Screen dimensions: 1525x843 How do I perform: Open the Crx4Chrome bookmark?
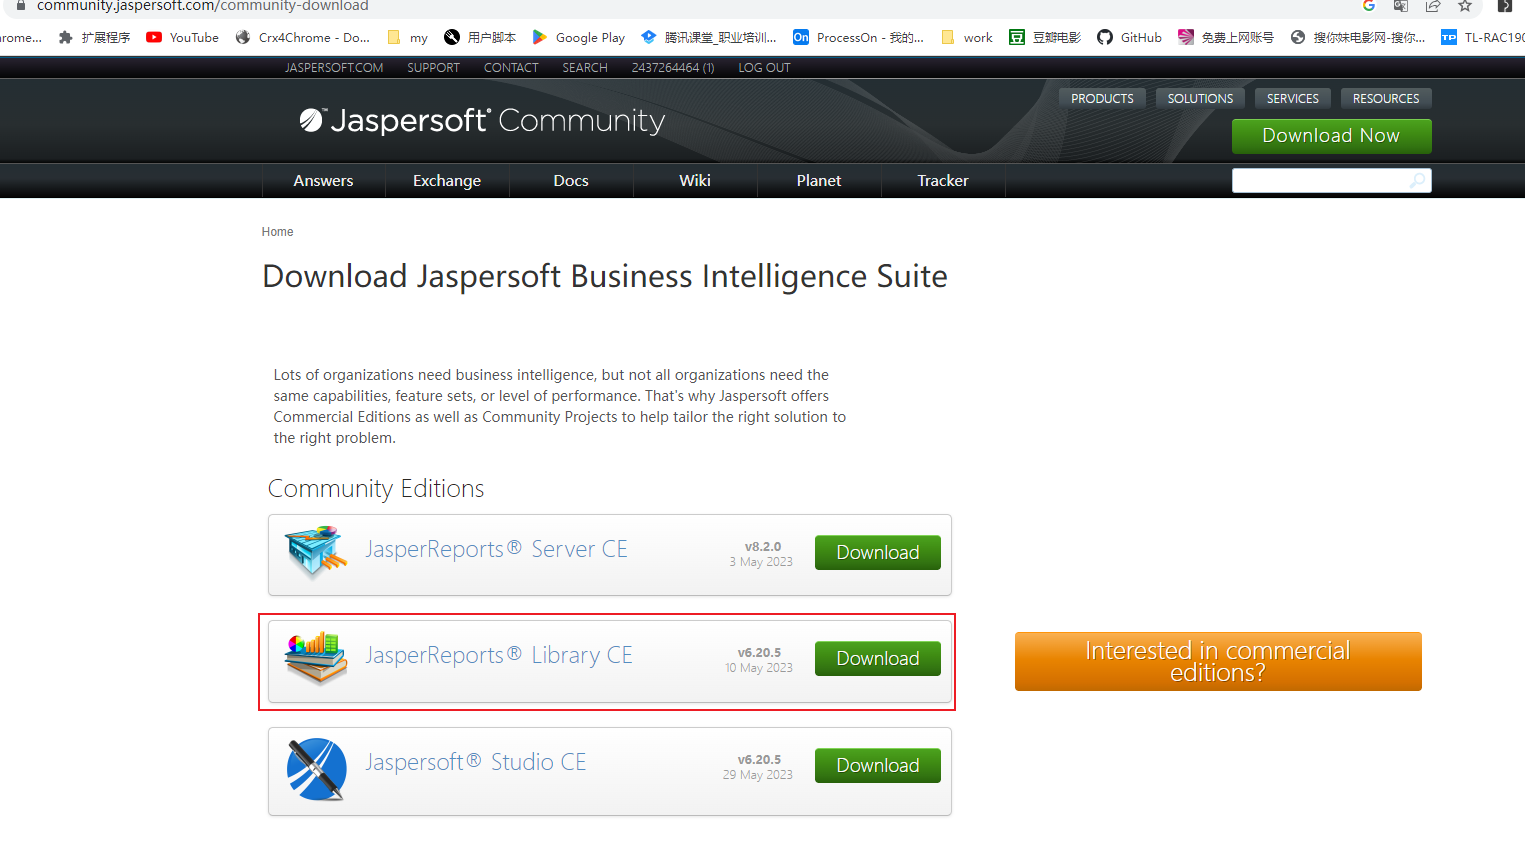coord(302,37)
